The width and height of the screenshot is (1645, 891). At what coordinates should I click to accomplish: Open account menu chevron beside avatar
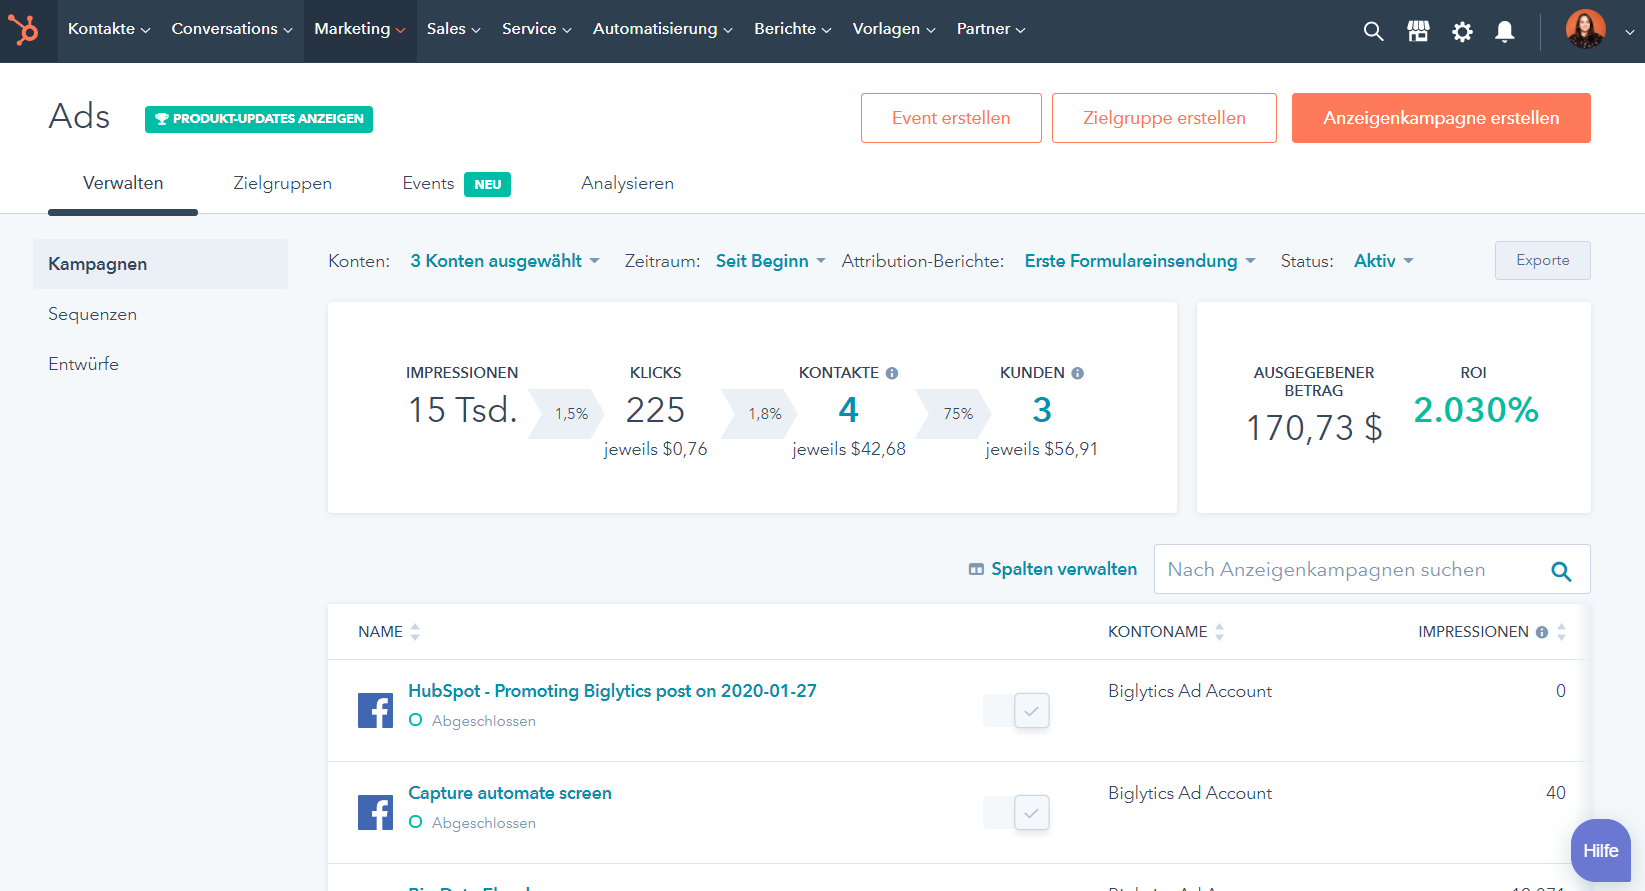[x=1629, y=32]
